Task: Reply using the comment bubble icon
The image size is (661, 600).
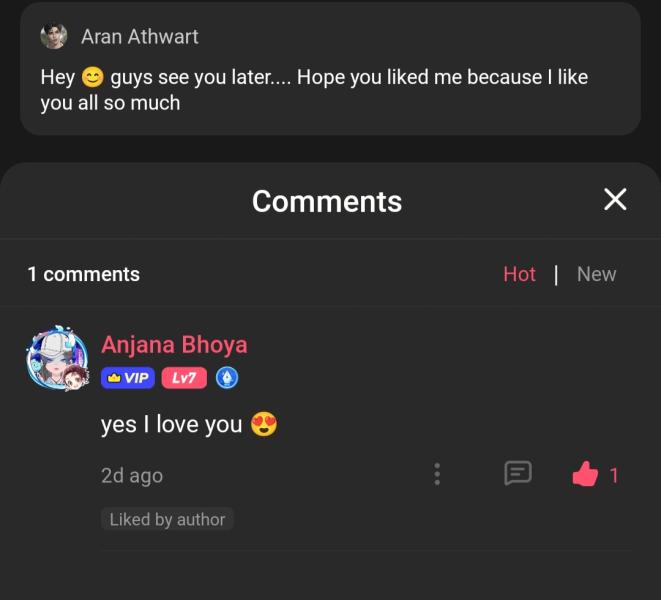Action: [x=518, y=473]
